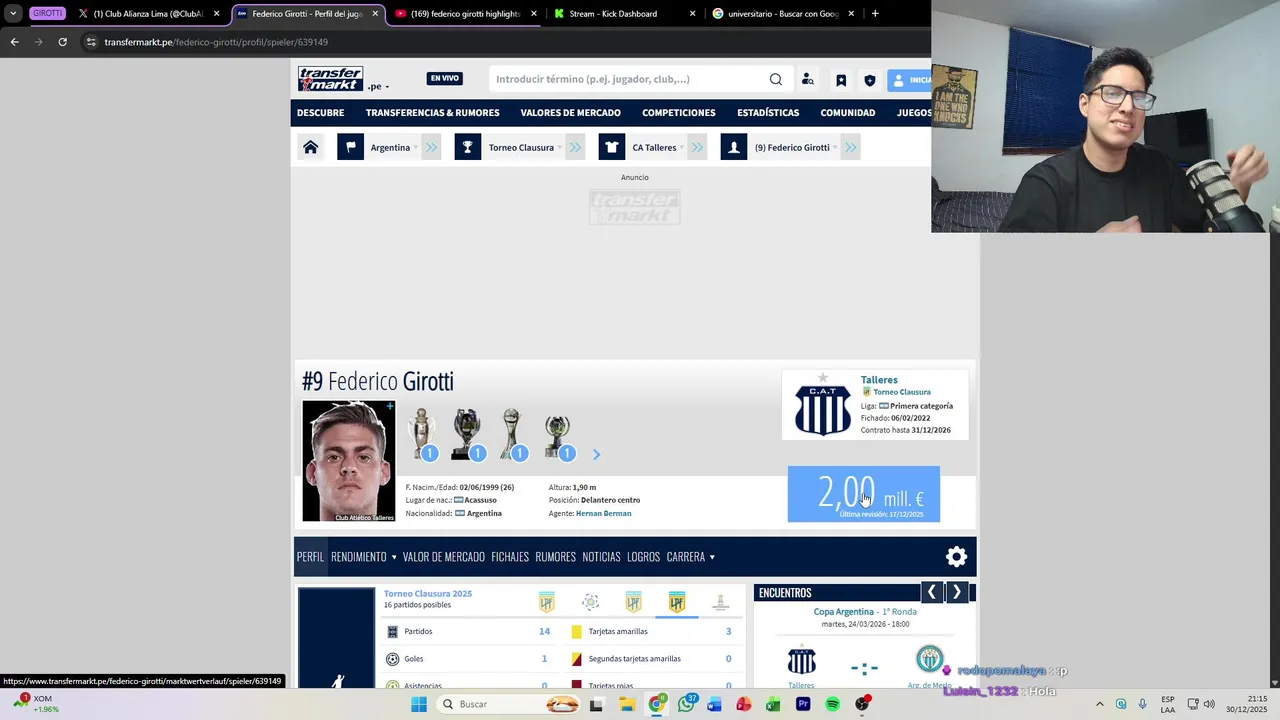
Task: Click the trophy icon beside Torneo Clausura
Action: pos(467,147)
